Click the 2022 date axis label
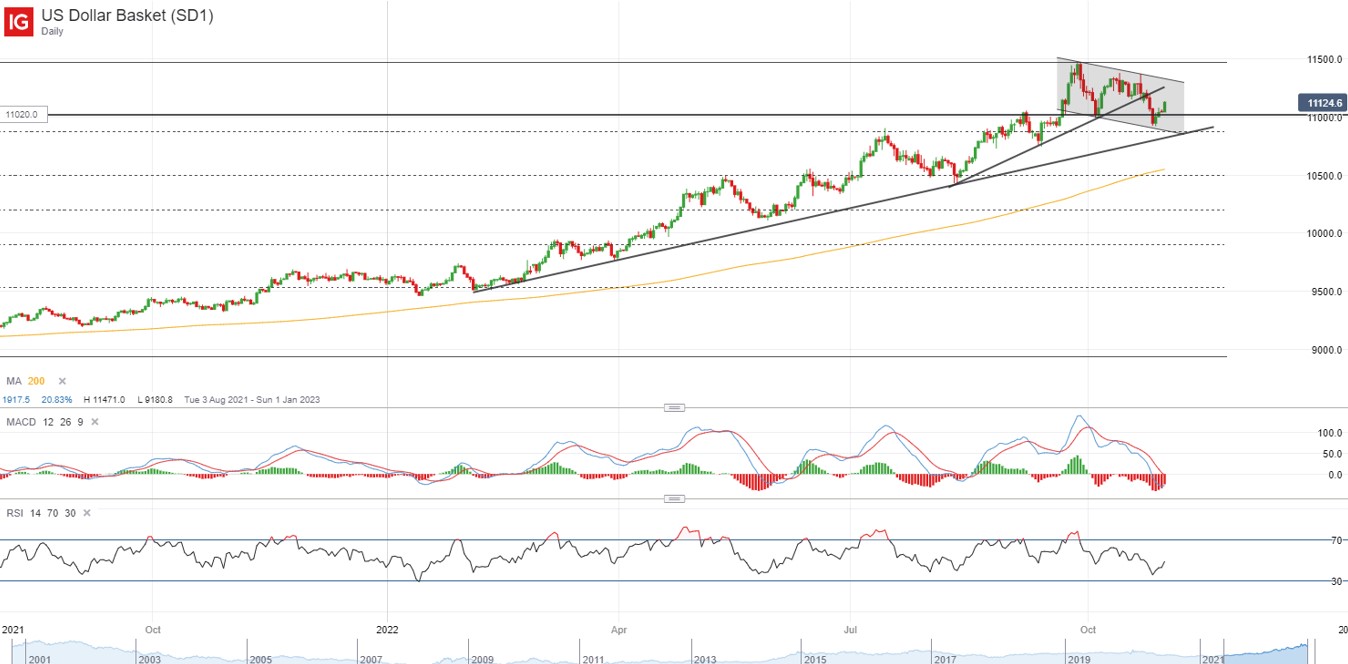The width and height of the screenshot is (1348, 664). click(x=387, y=630)
